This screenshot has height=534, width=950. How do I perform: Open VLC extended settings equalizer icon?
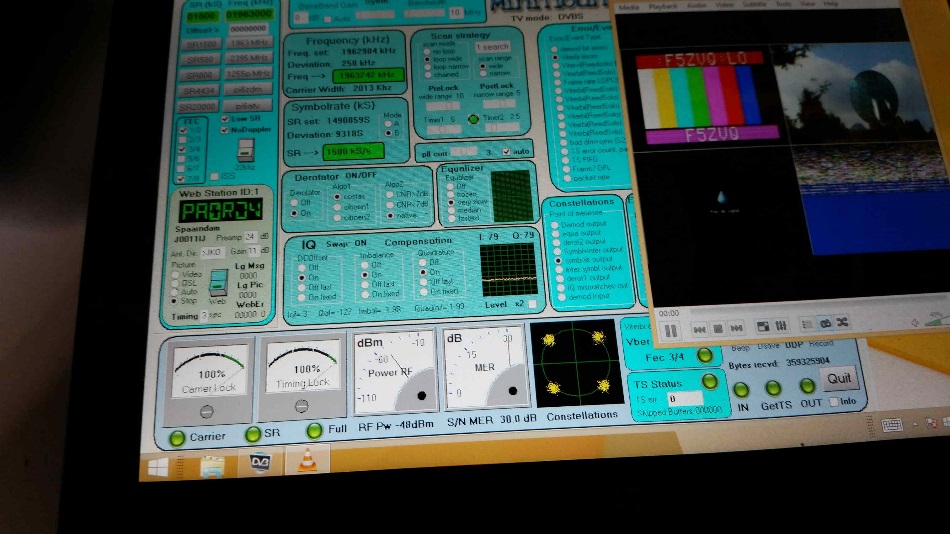click(x=781, y=325)
